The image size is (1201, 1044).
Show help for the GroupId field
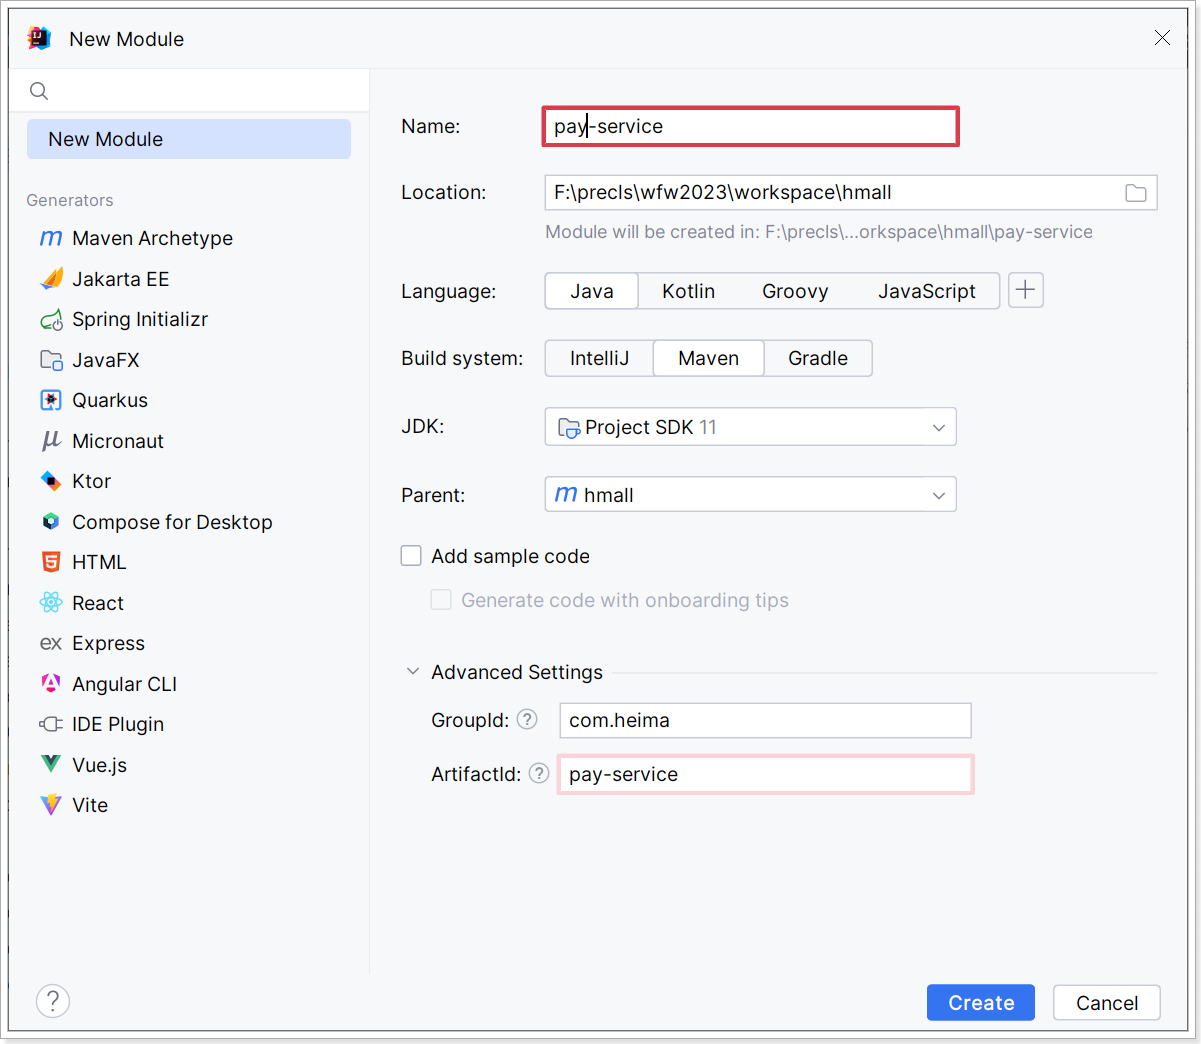(527, 720)
